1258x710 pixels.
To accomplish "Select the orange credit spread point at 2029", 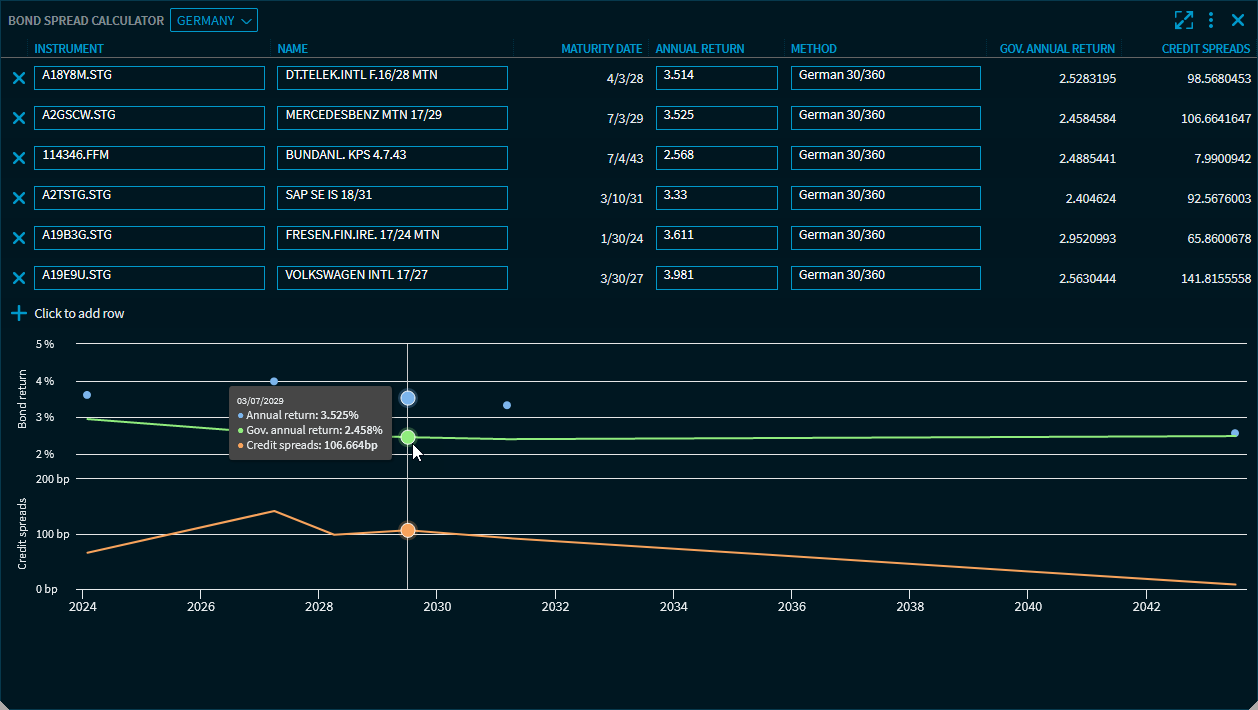I will click(x=408, y=530).
